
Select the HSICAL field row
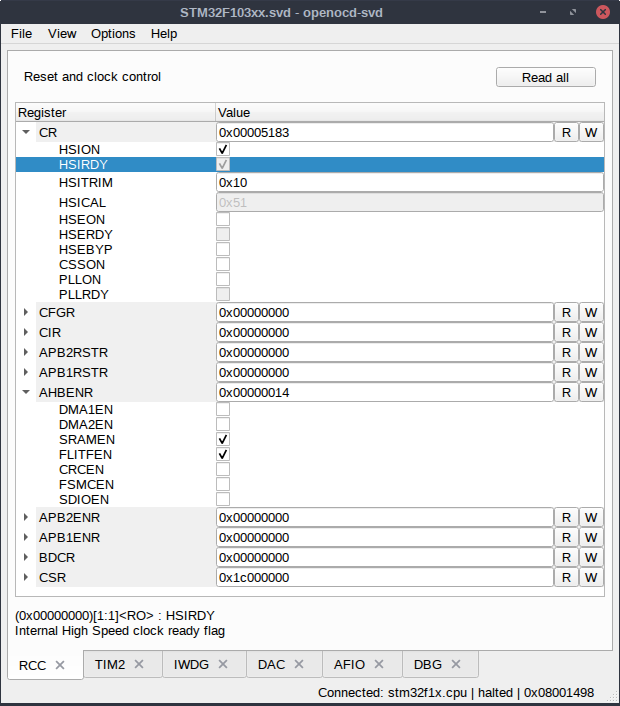click(x=310, y=203)
